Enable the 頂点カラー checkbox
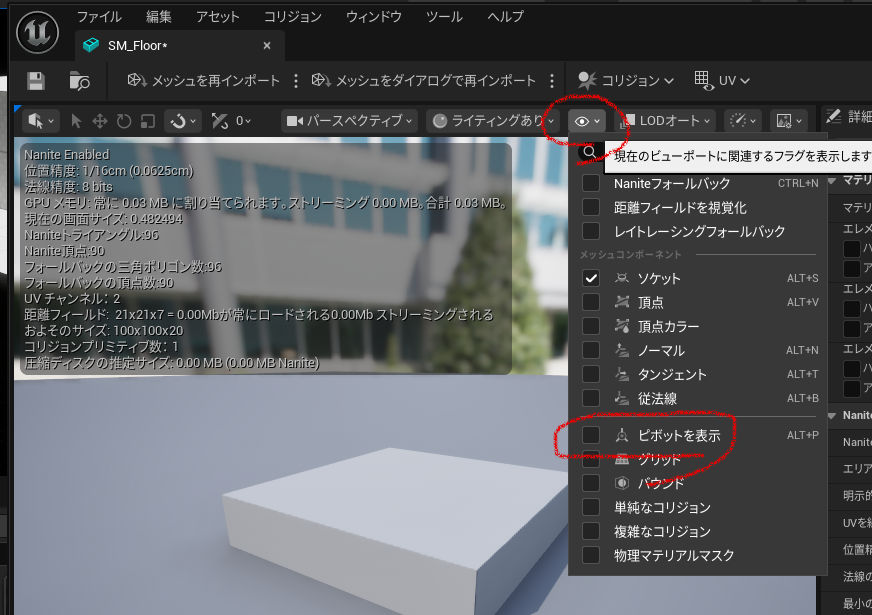Screen dimensions: 872x615 pos(591,326)
